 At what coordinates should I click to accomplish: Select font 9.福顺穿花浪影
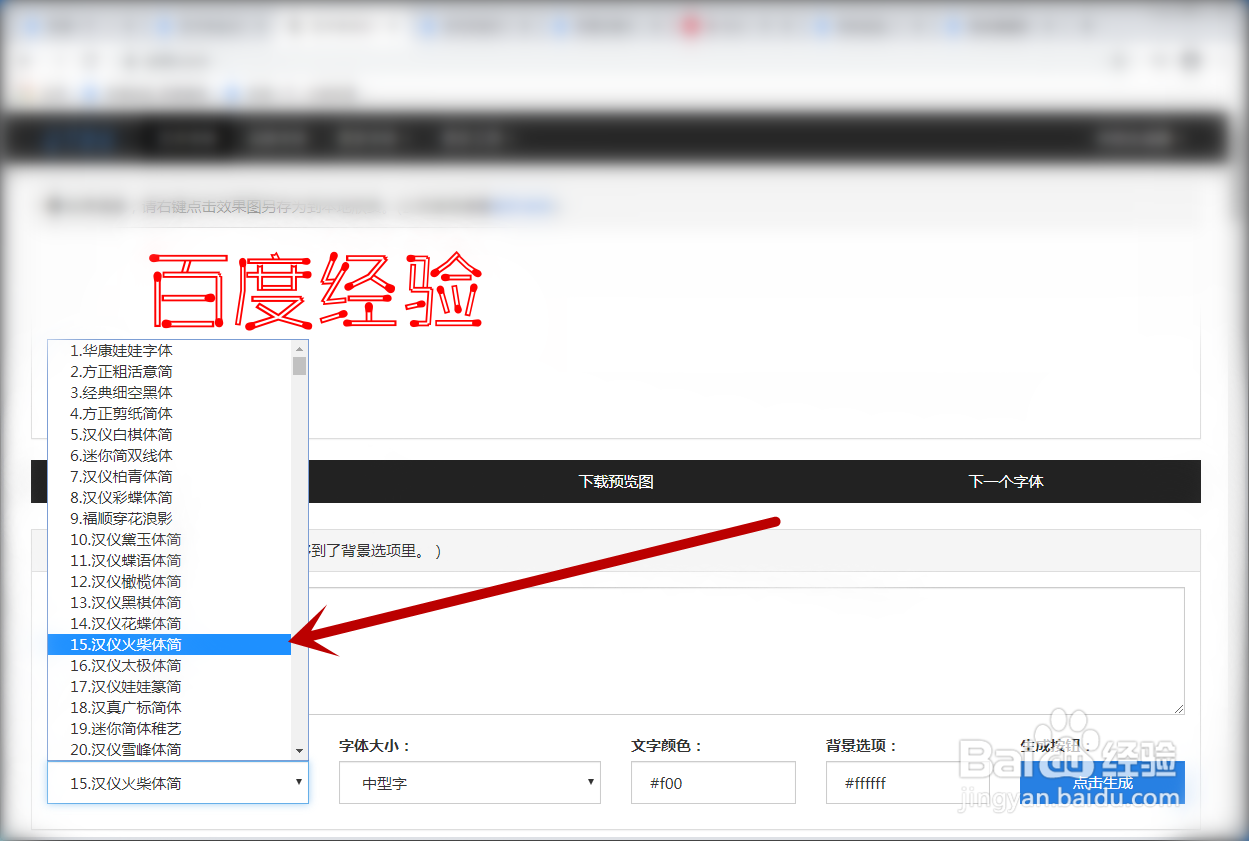point(169,519)
